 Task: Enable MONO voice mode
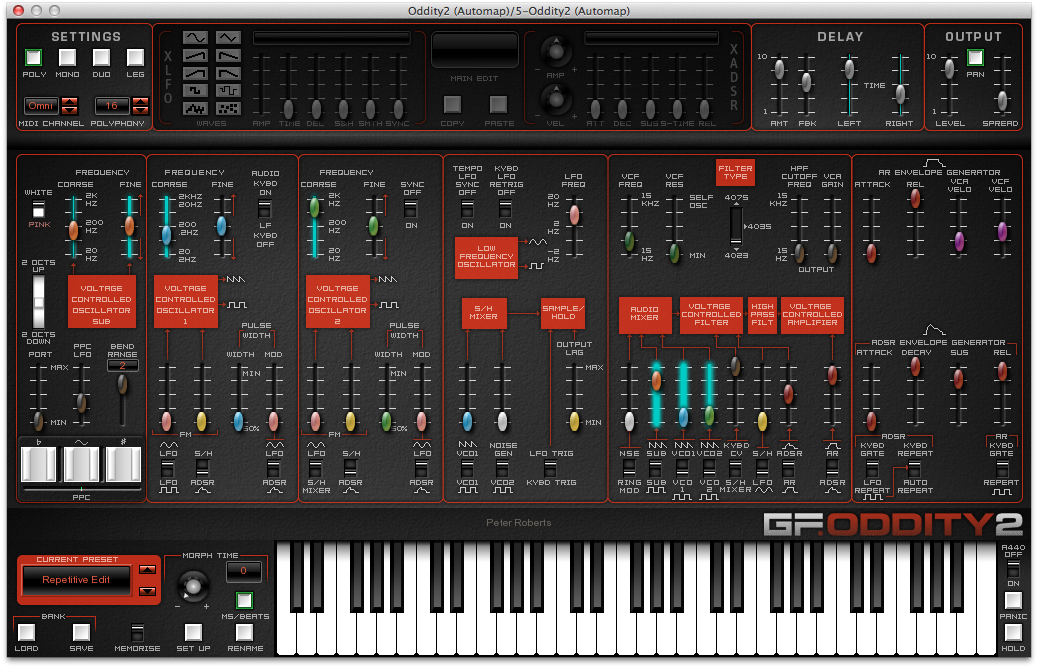point(67,58)
